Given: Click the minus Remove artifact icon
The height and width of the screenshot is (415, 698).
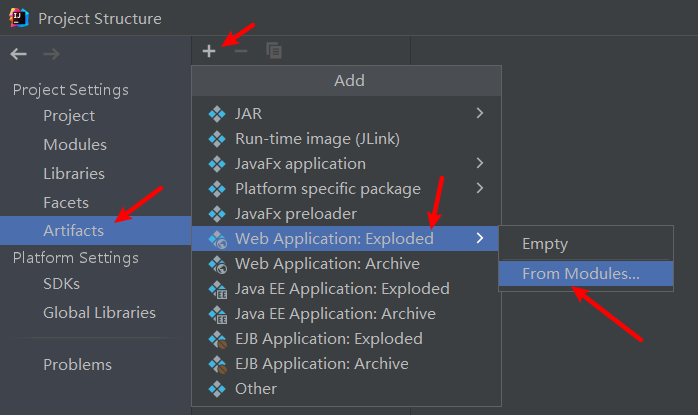Looking at the screenshot, I should 240,51.
